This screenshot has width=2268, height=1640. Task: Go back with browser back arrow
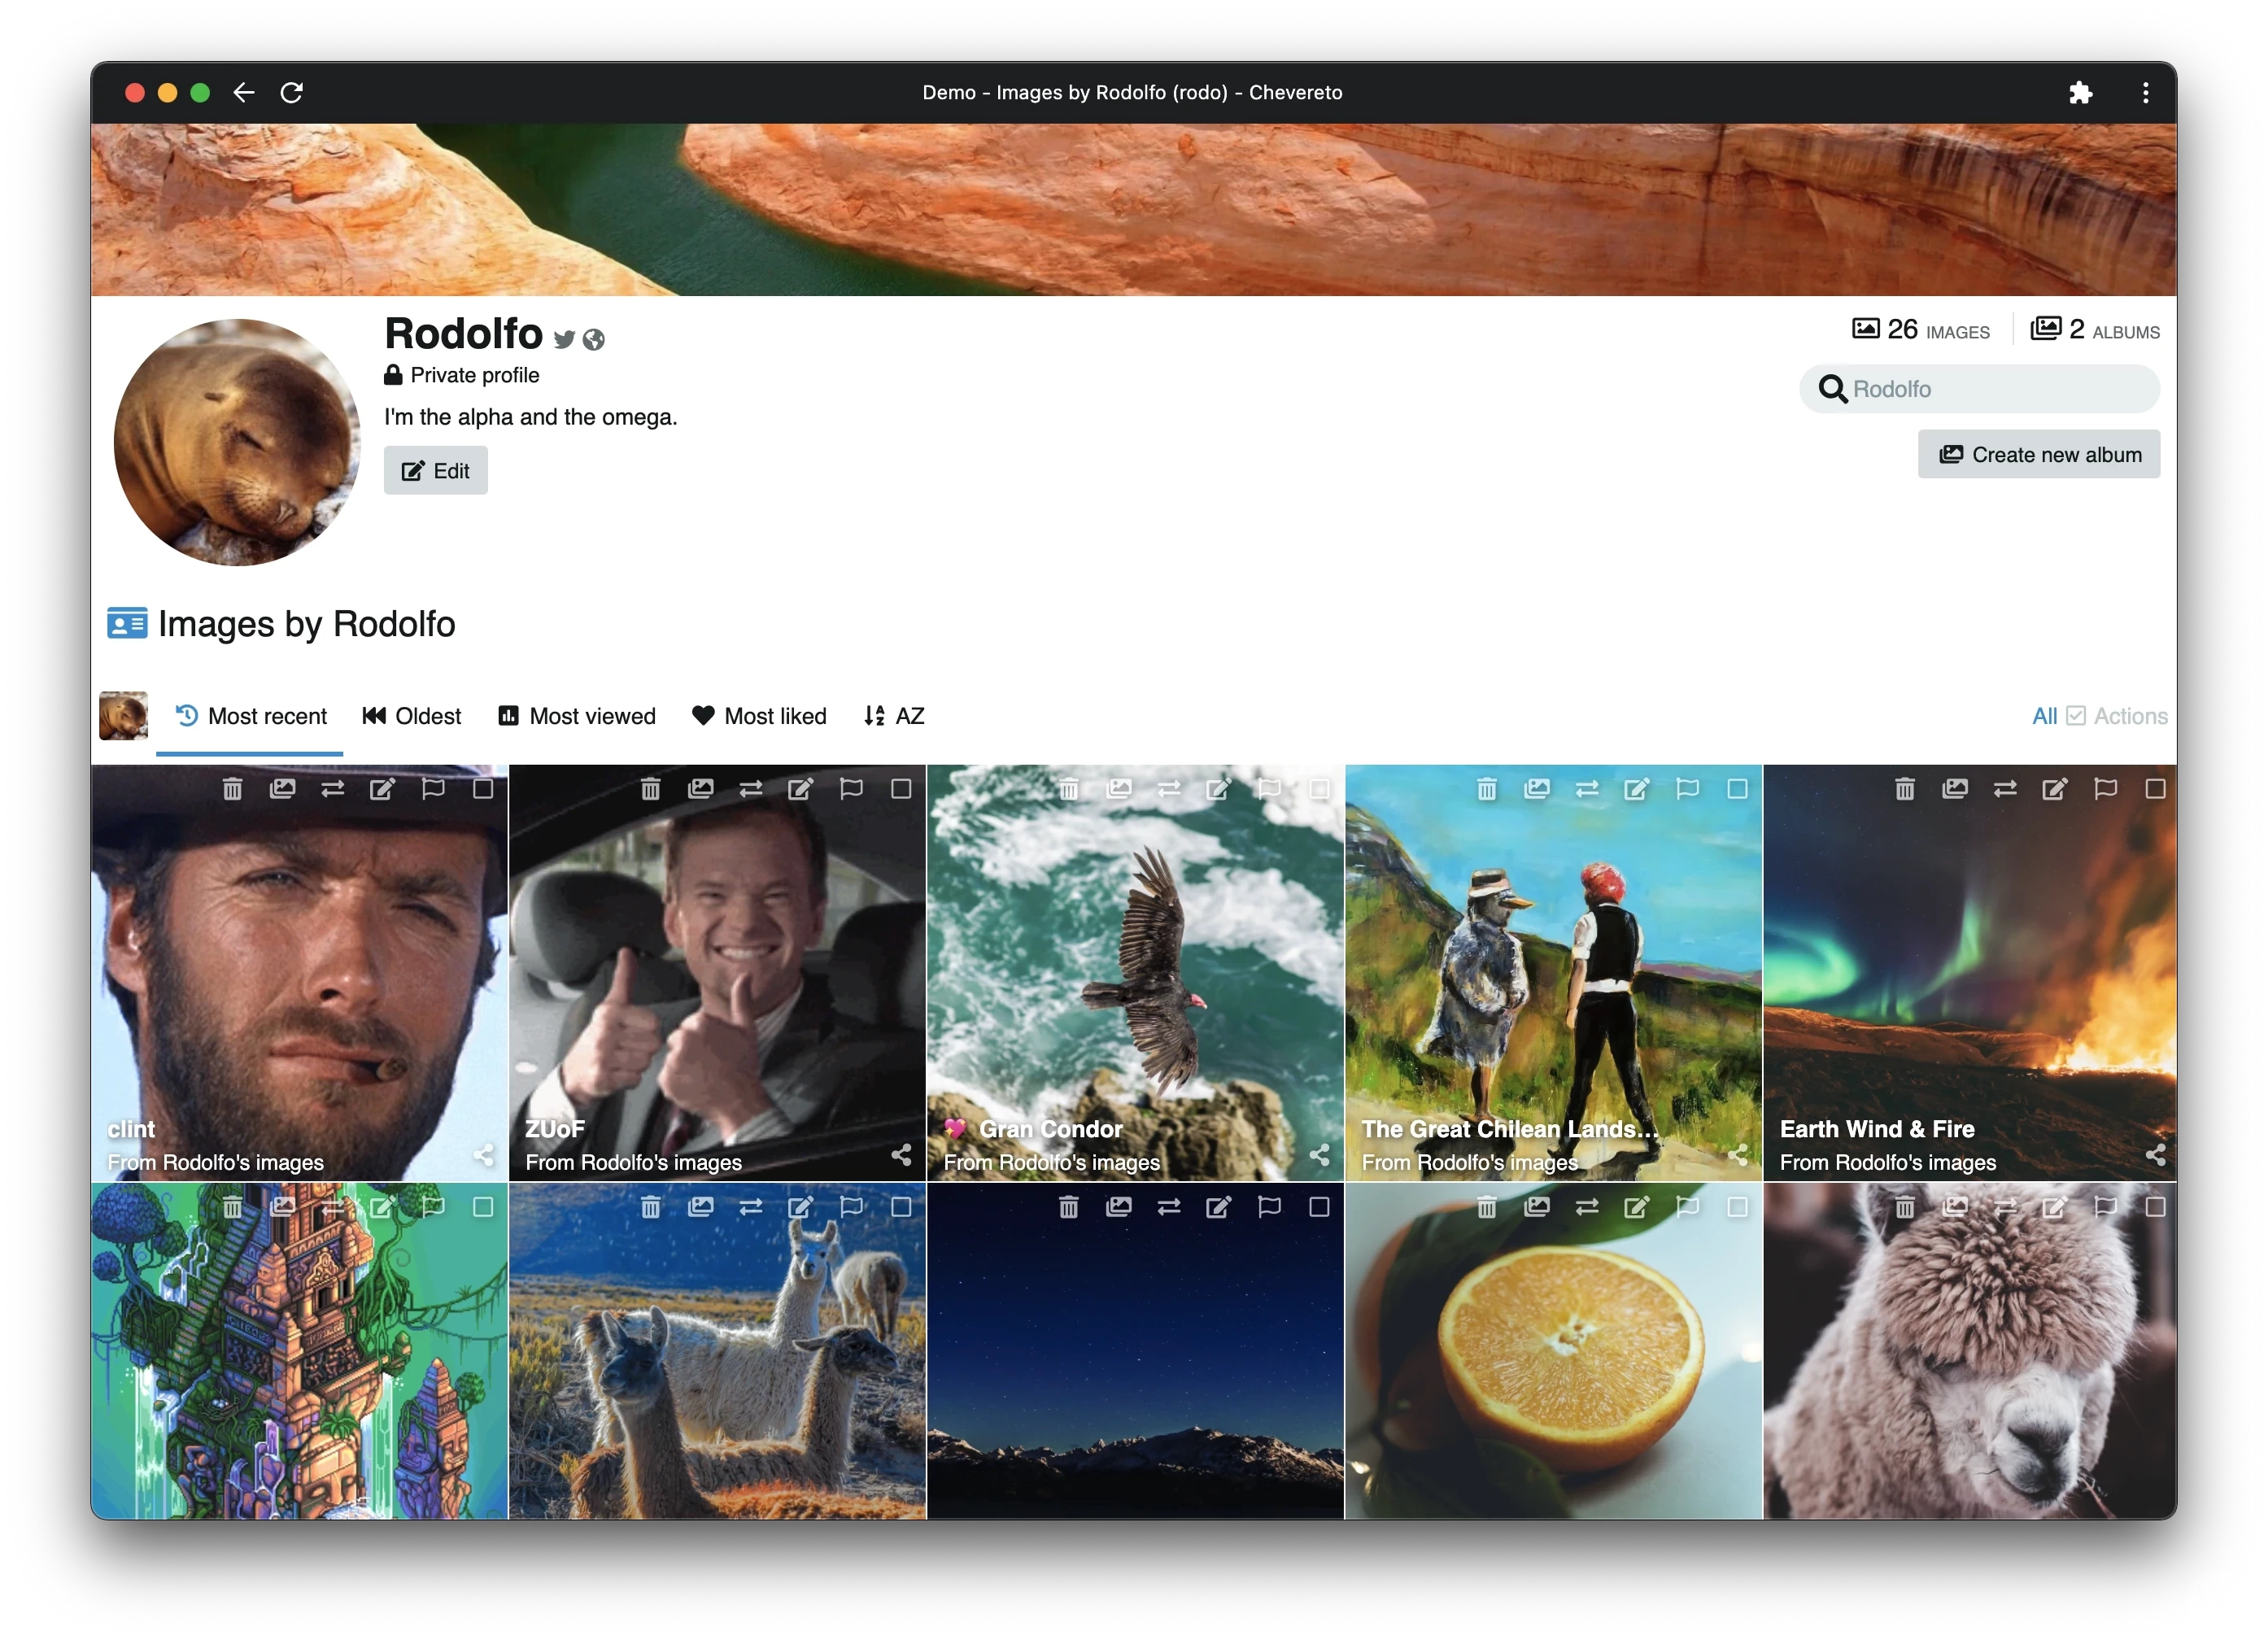243,93
